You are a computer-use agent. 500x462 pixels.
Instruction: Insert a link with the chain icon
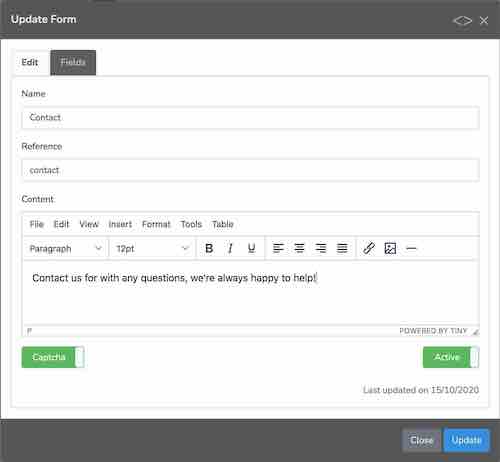point(369,248)
